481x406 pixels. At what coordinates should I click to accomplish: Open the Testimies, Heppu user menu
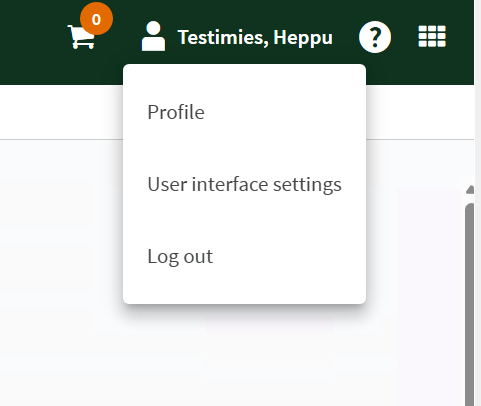tap(255, 37)
